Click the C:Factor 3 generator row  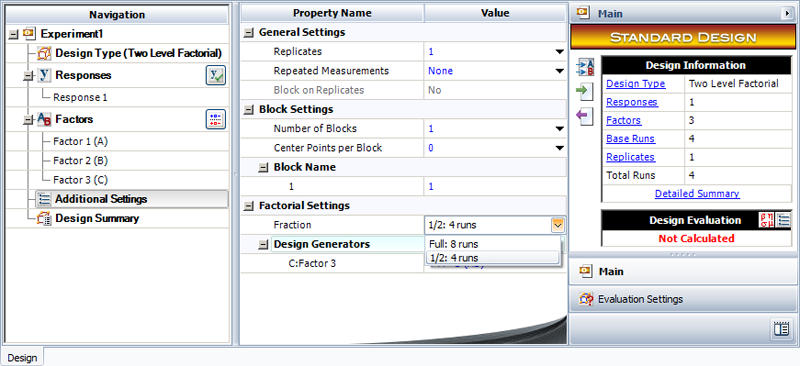coord(332,264)
